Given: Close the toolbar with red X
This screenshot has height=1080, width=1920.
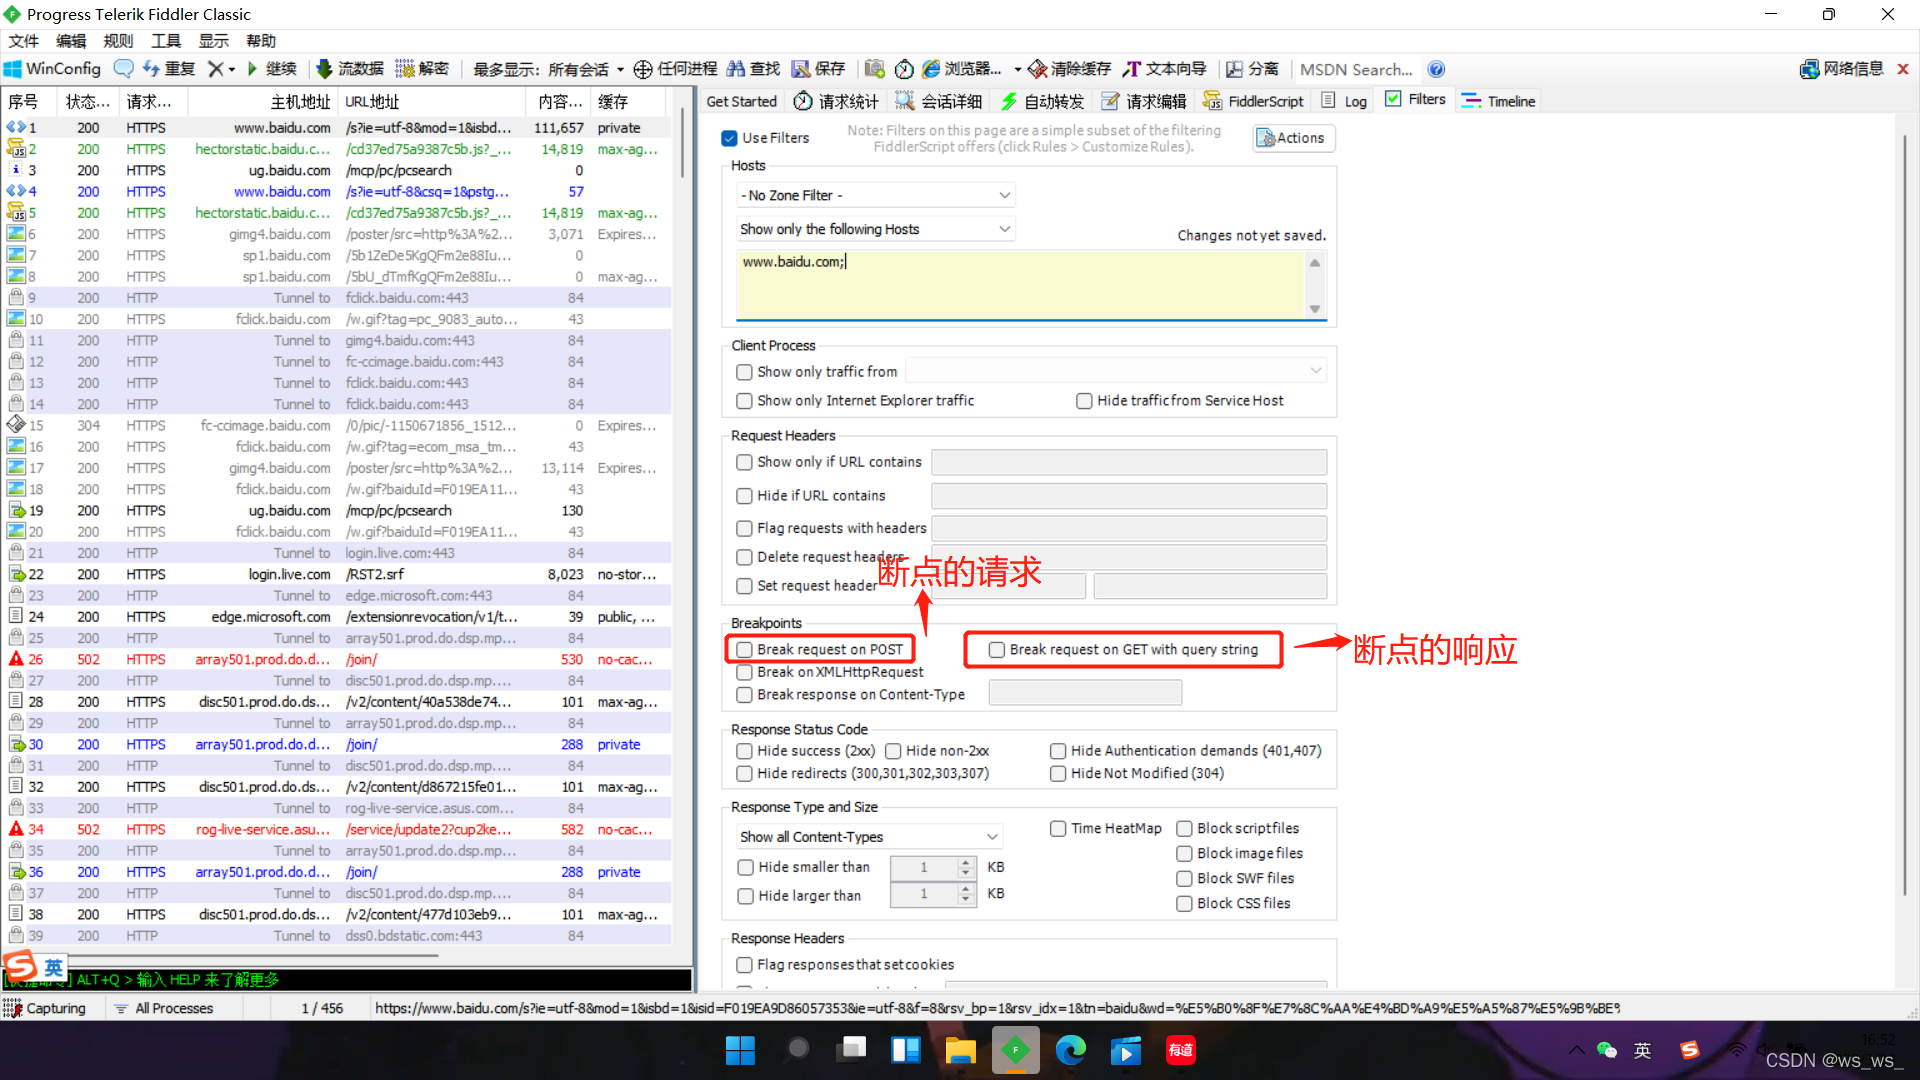Looking at the screenshot, I should pyautogui.click(x=1903, y=69).
